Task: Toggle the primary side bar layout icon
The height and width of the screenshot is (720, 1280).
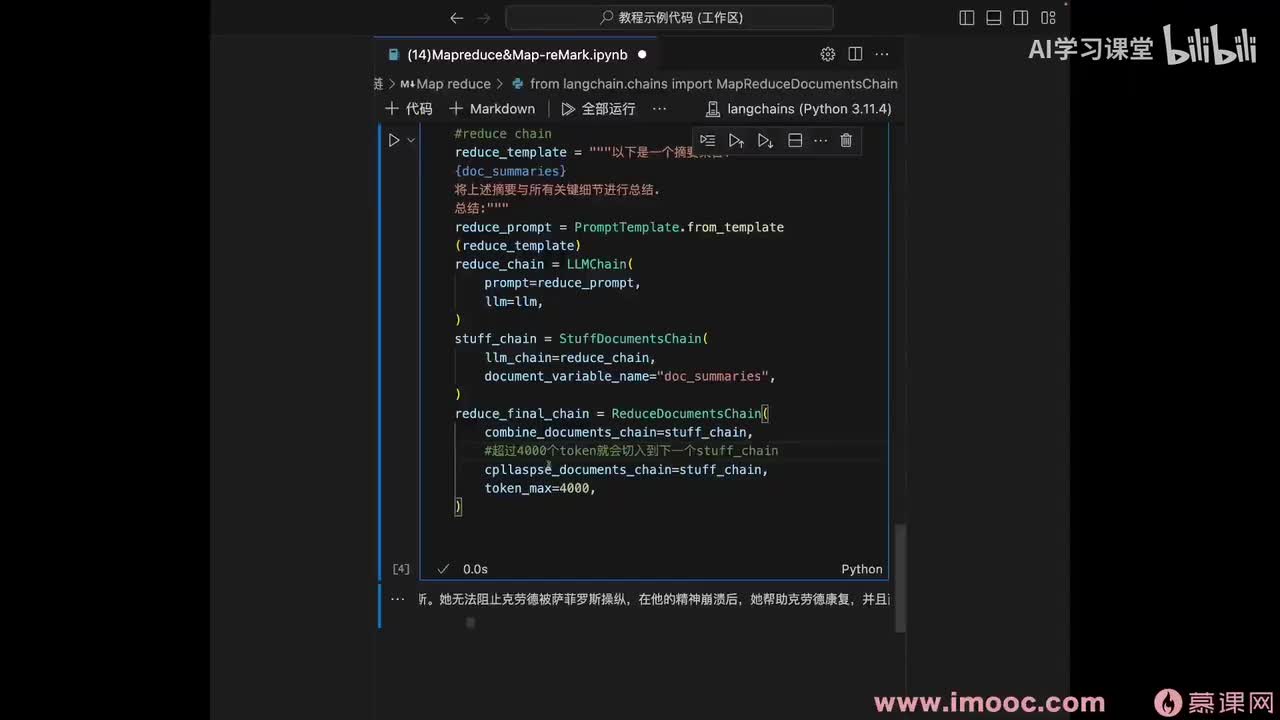Action: pos(967,18)
